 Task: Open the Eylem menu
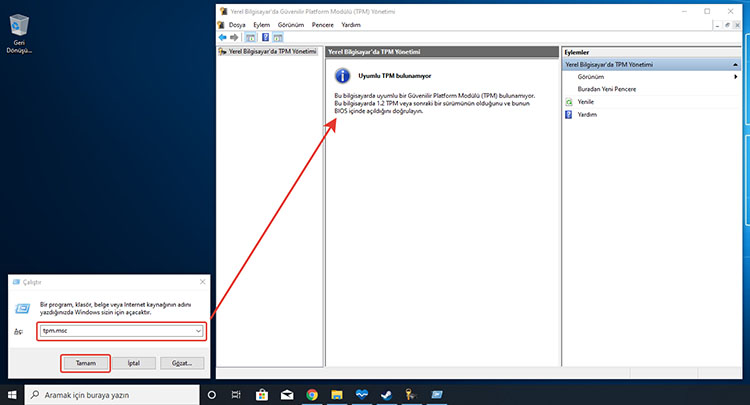pos(262,24)
